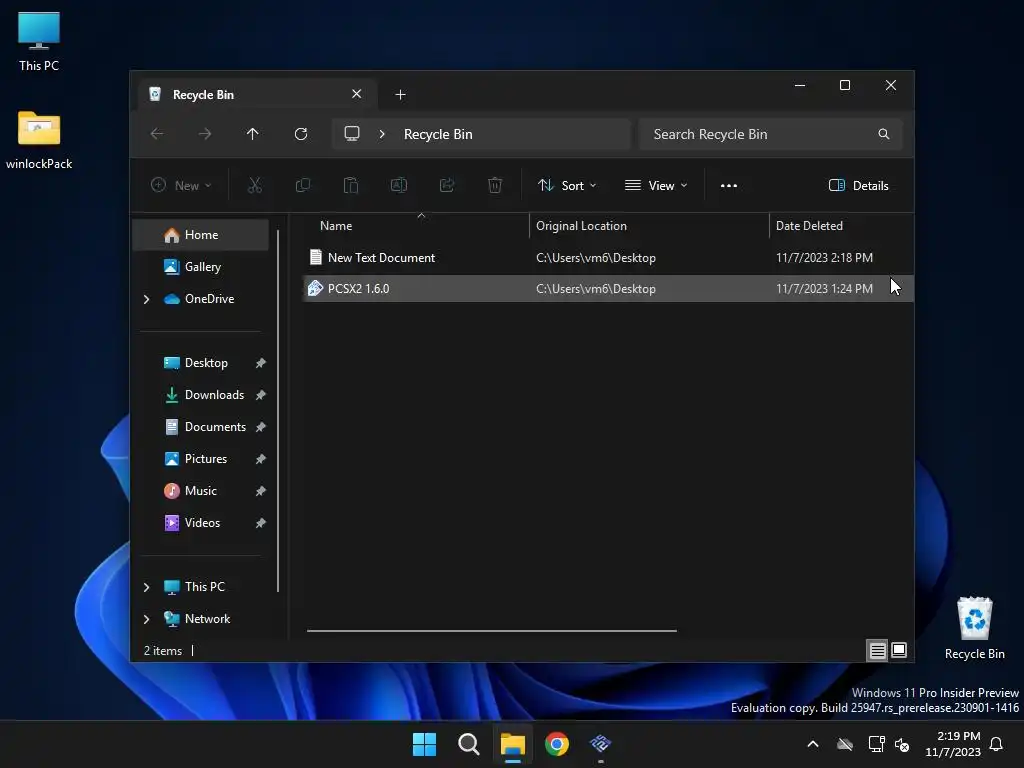Unpin Desktop using its pin icon
Screen dimensions: 1024x768
261,363
